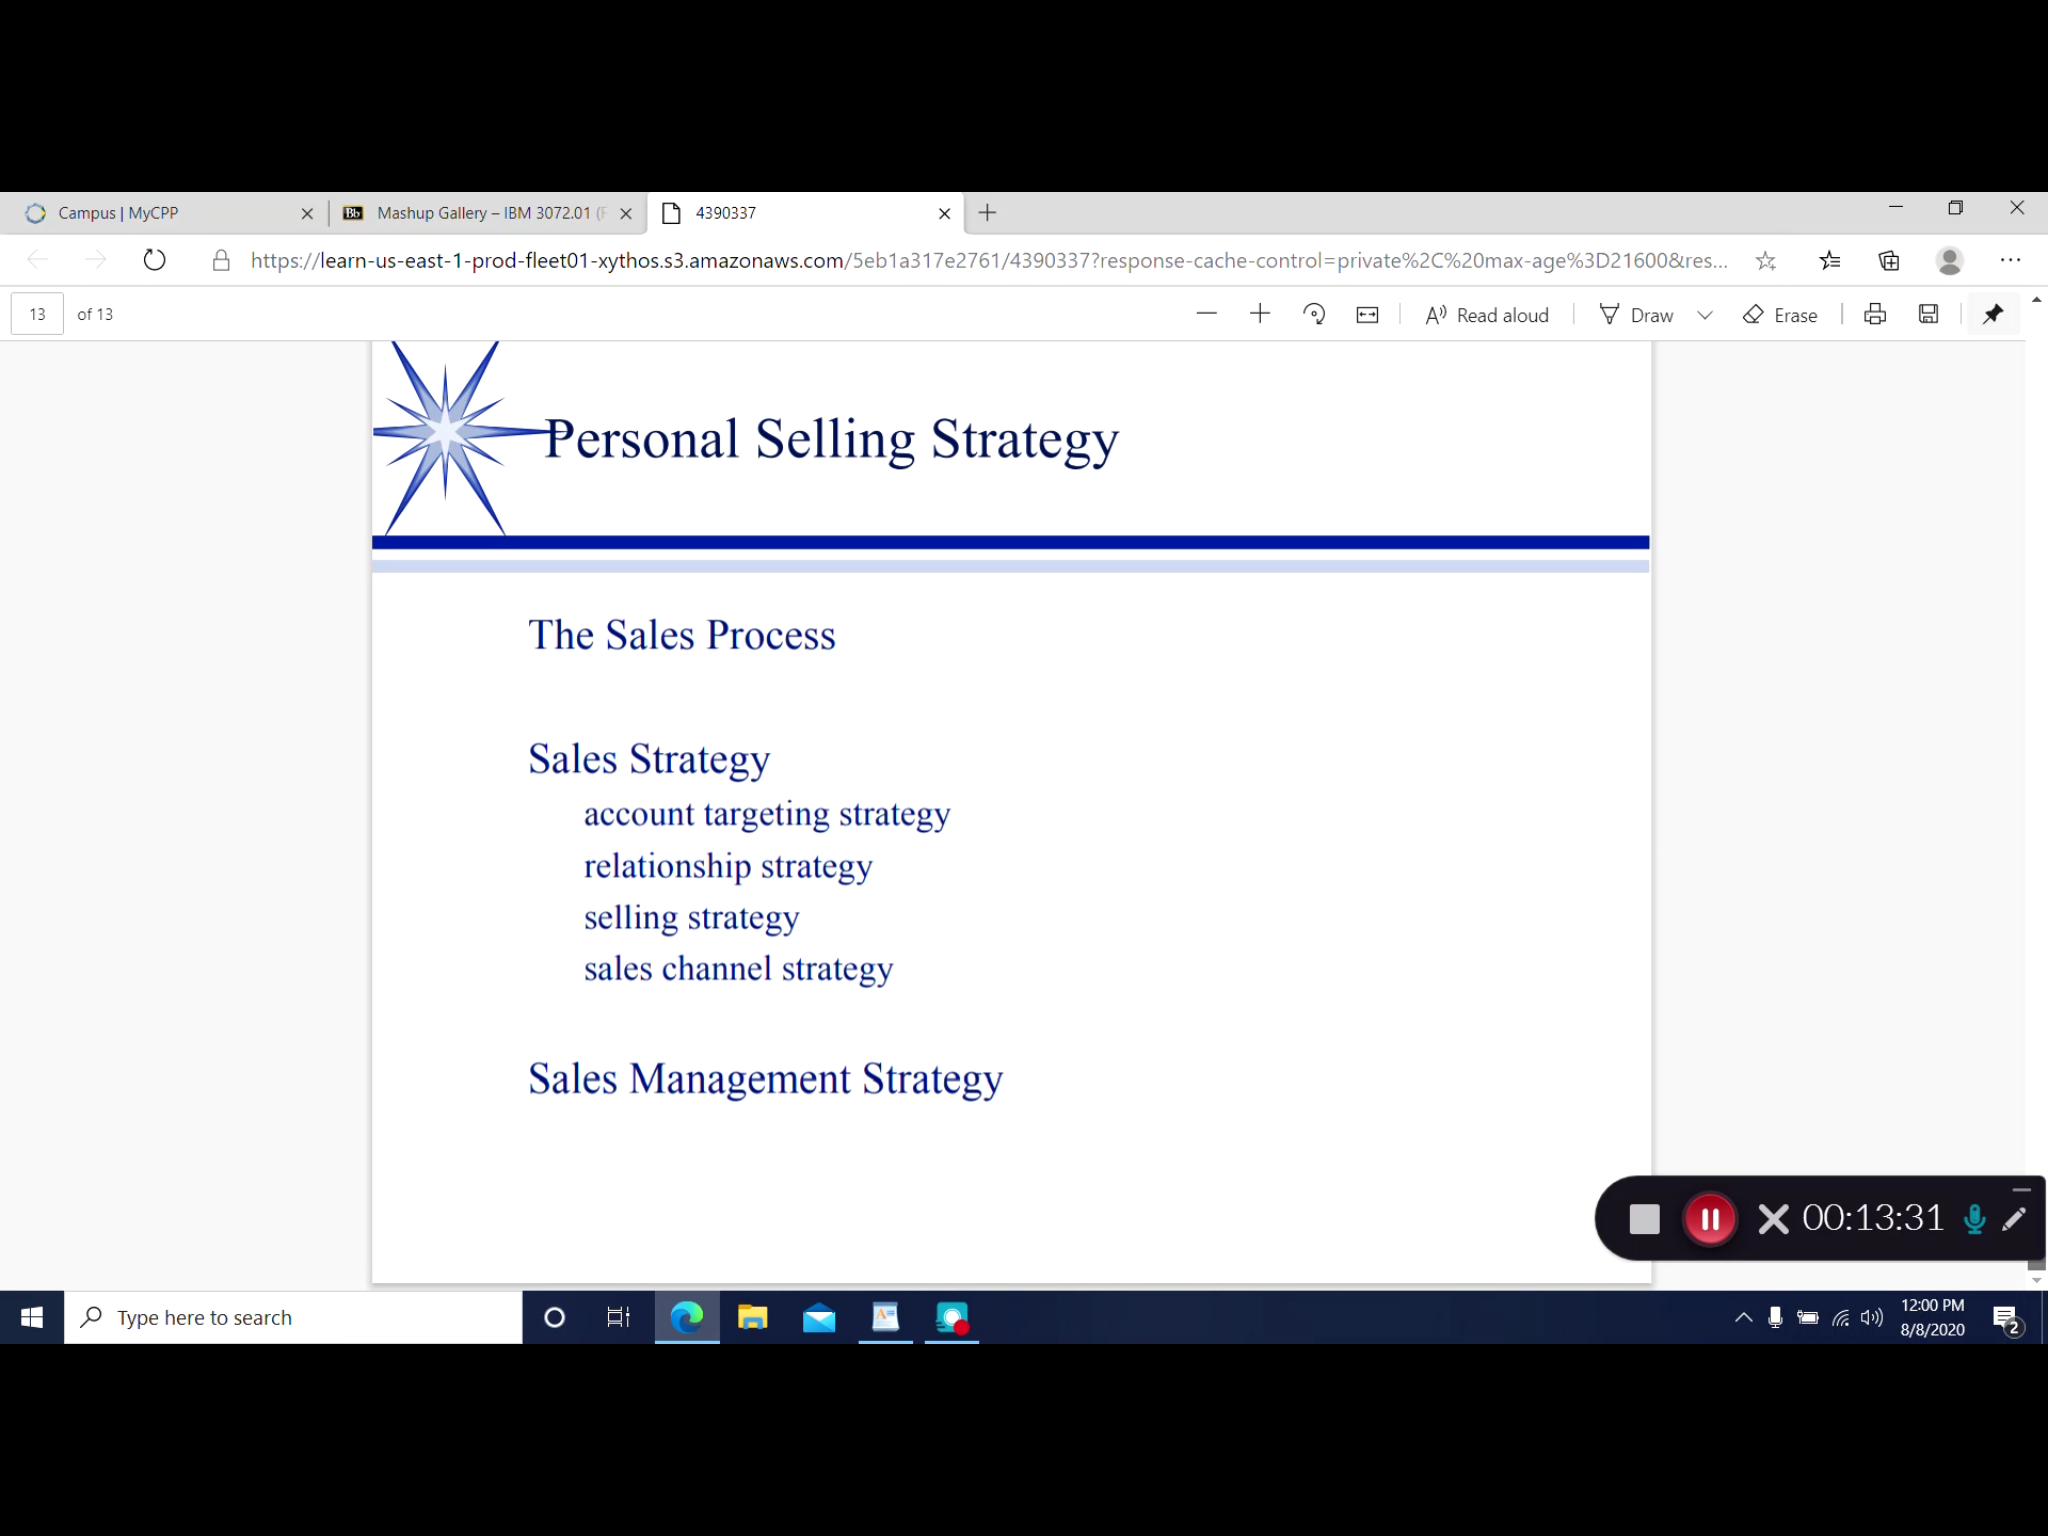Cancel the recording with the X icon
Screen dimensions: 2048x1536
pyautogui.click(x=1773, y=1219)
